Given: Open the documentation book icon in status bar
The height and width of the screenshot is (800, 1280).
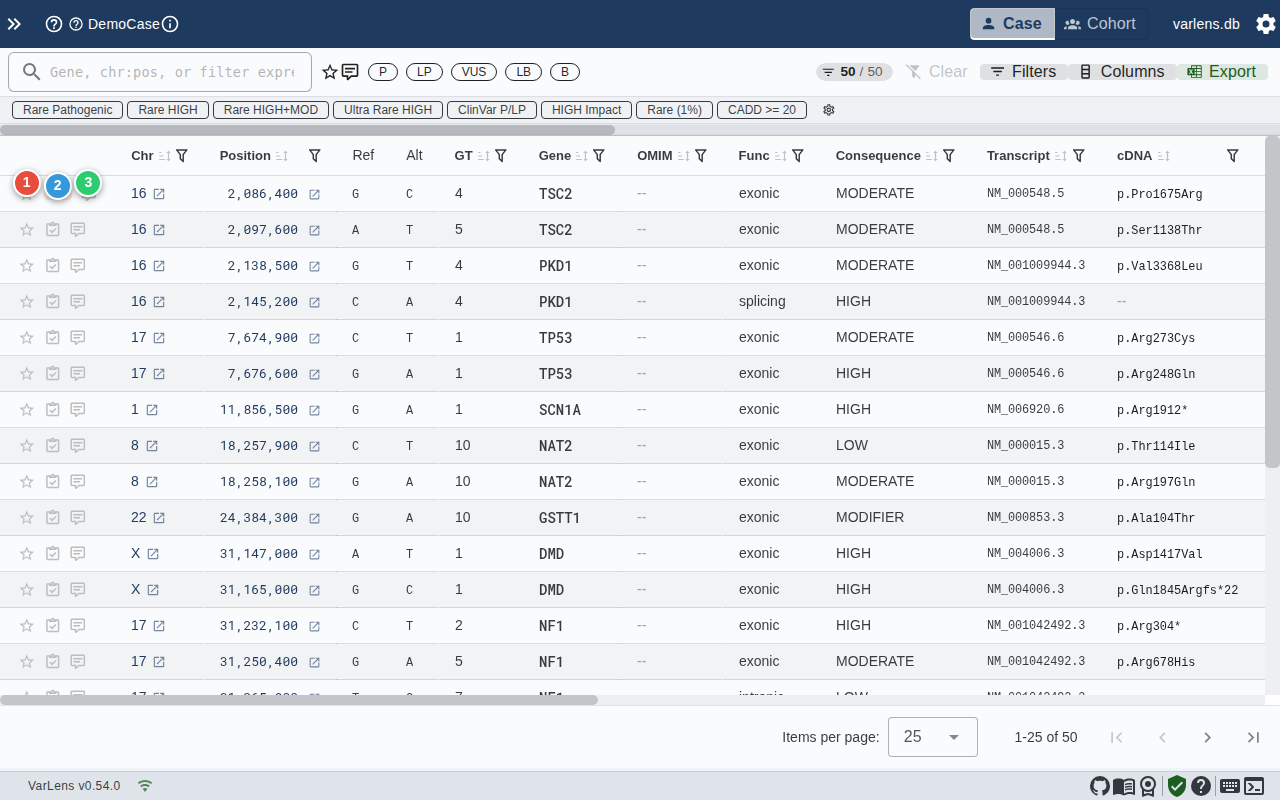Looking at the screenshot, I should pyautogui.click(x=1124, y=786).
